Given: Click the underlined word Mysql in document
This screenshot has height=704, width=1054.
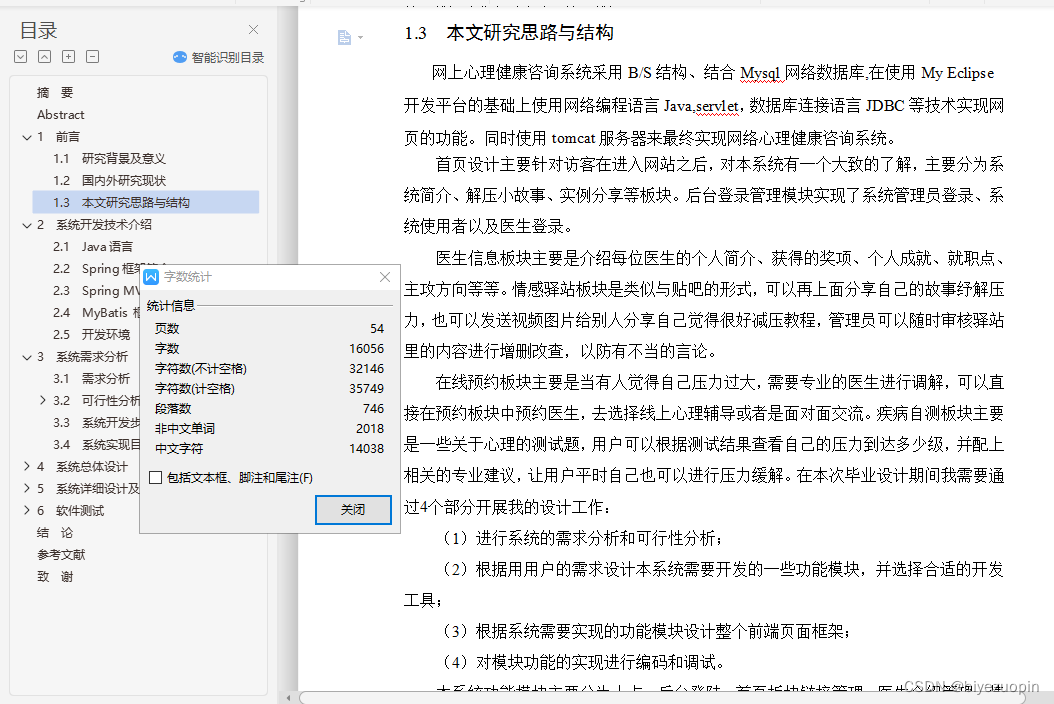Looking at the screenshot, I should 760,73.
